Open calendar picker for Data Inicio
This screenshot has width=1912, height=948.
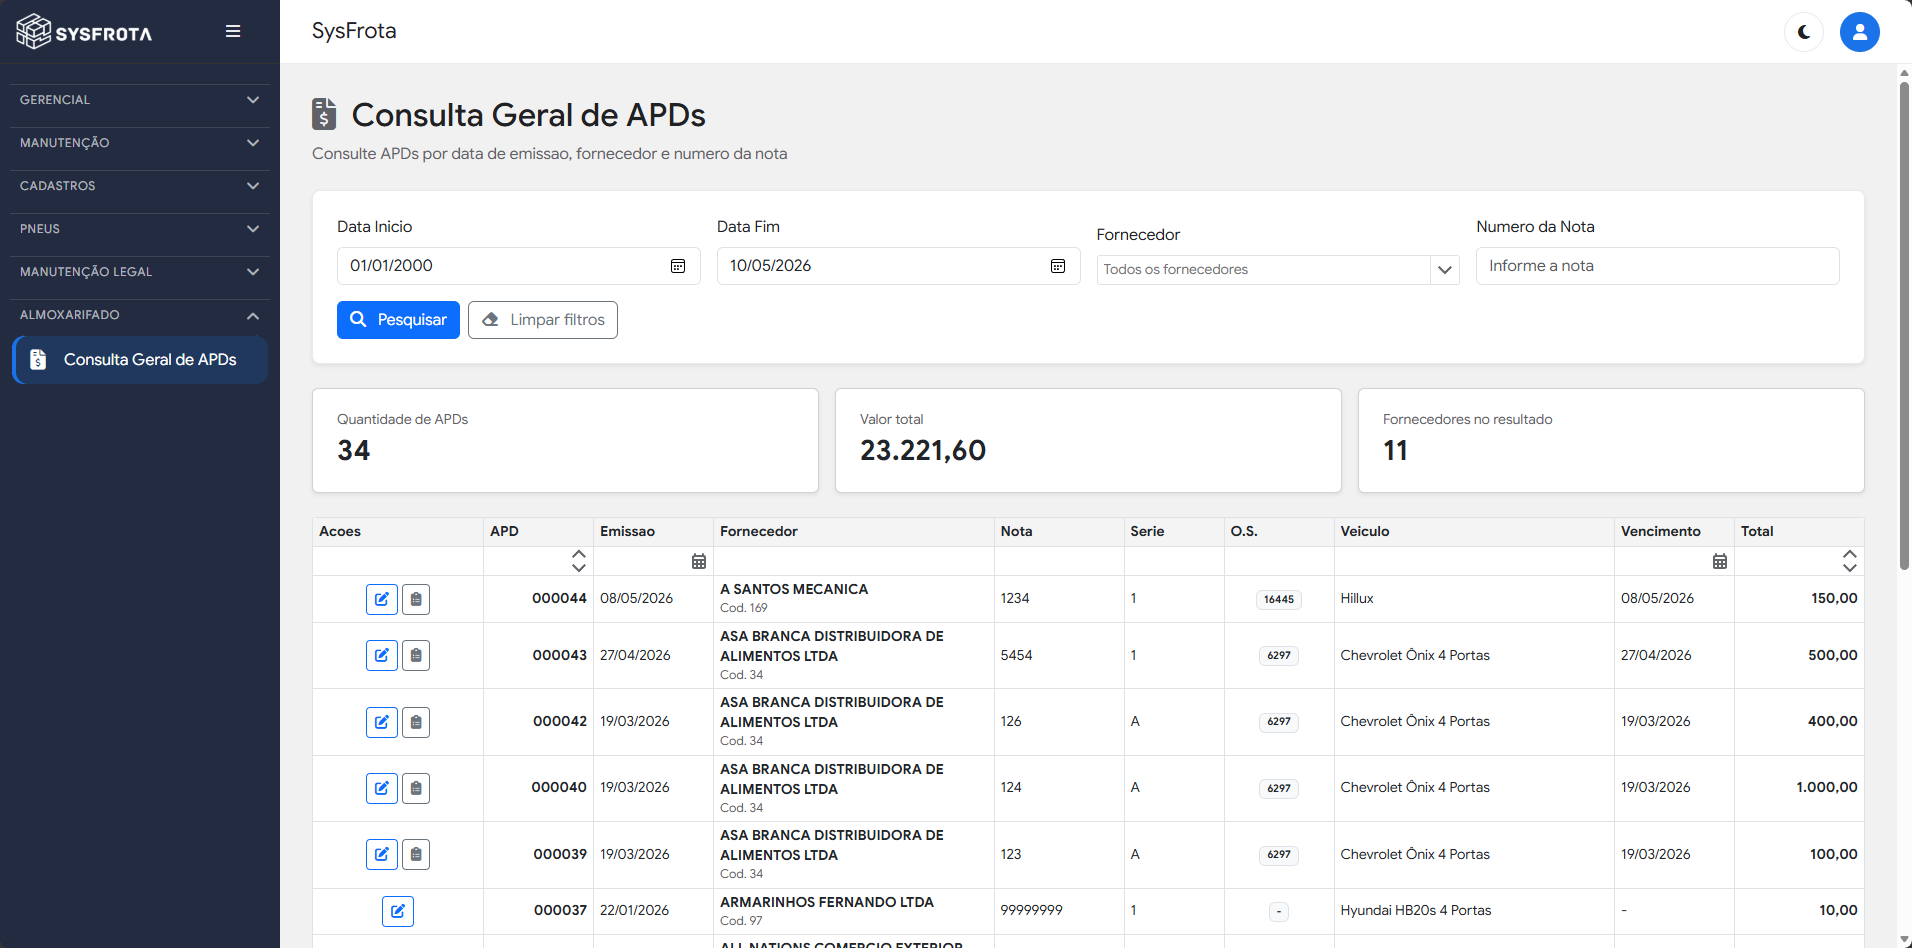678,266
